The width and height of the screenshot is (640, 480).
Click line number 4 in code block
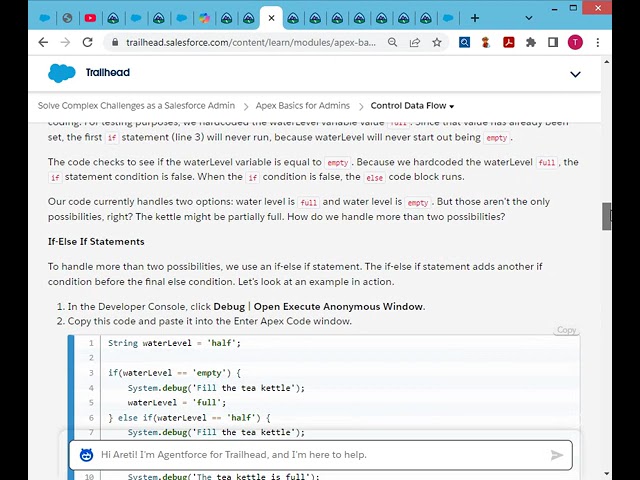(91, 388)
